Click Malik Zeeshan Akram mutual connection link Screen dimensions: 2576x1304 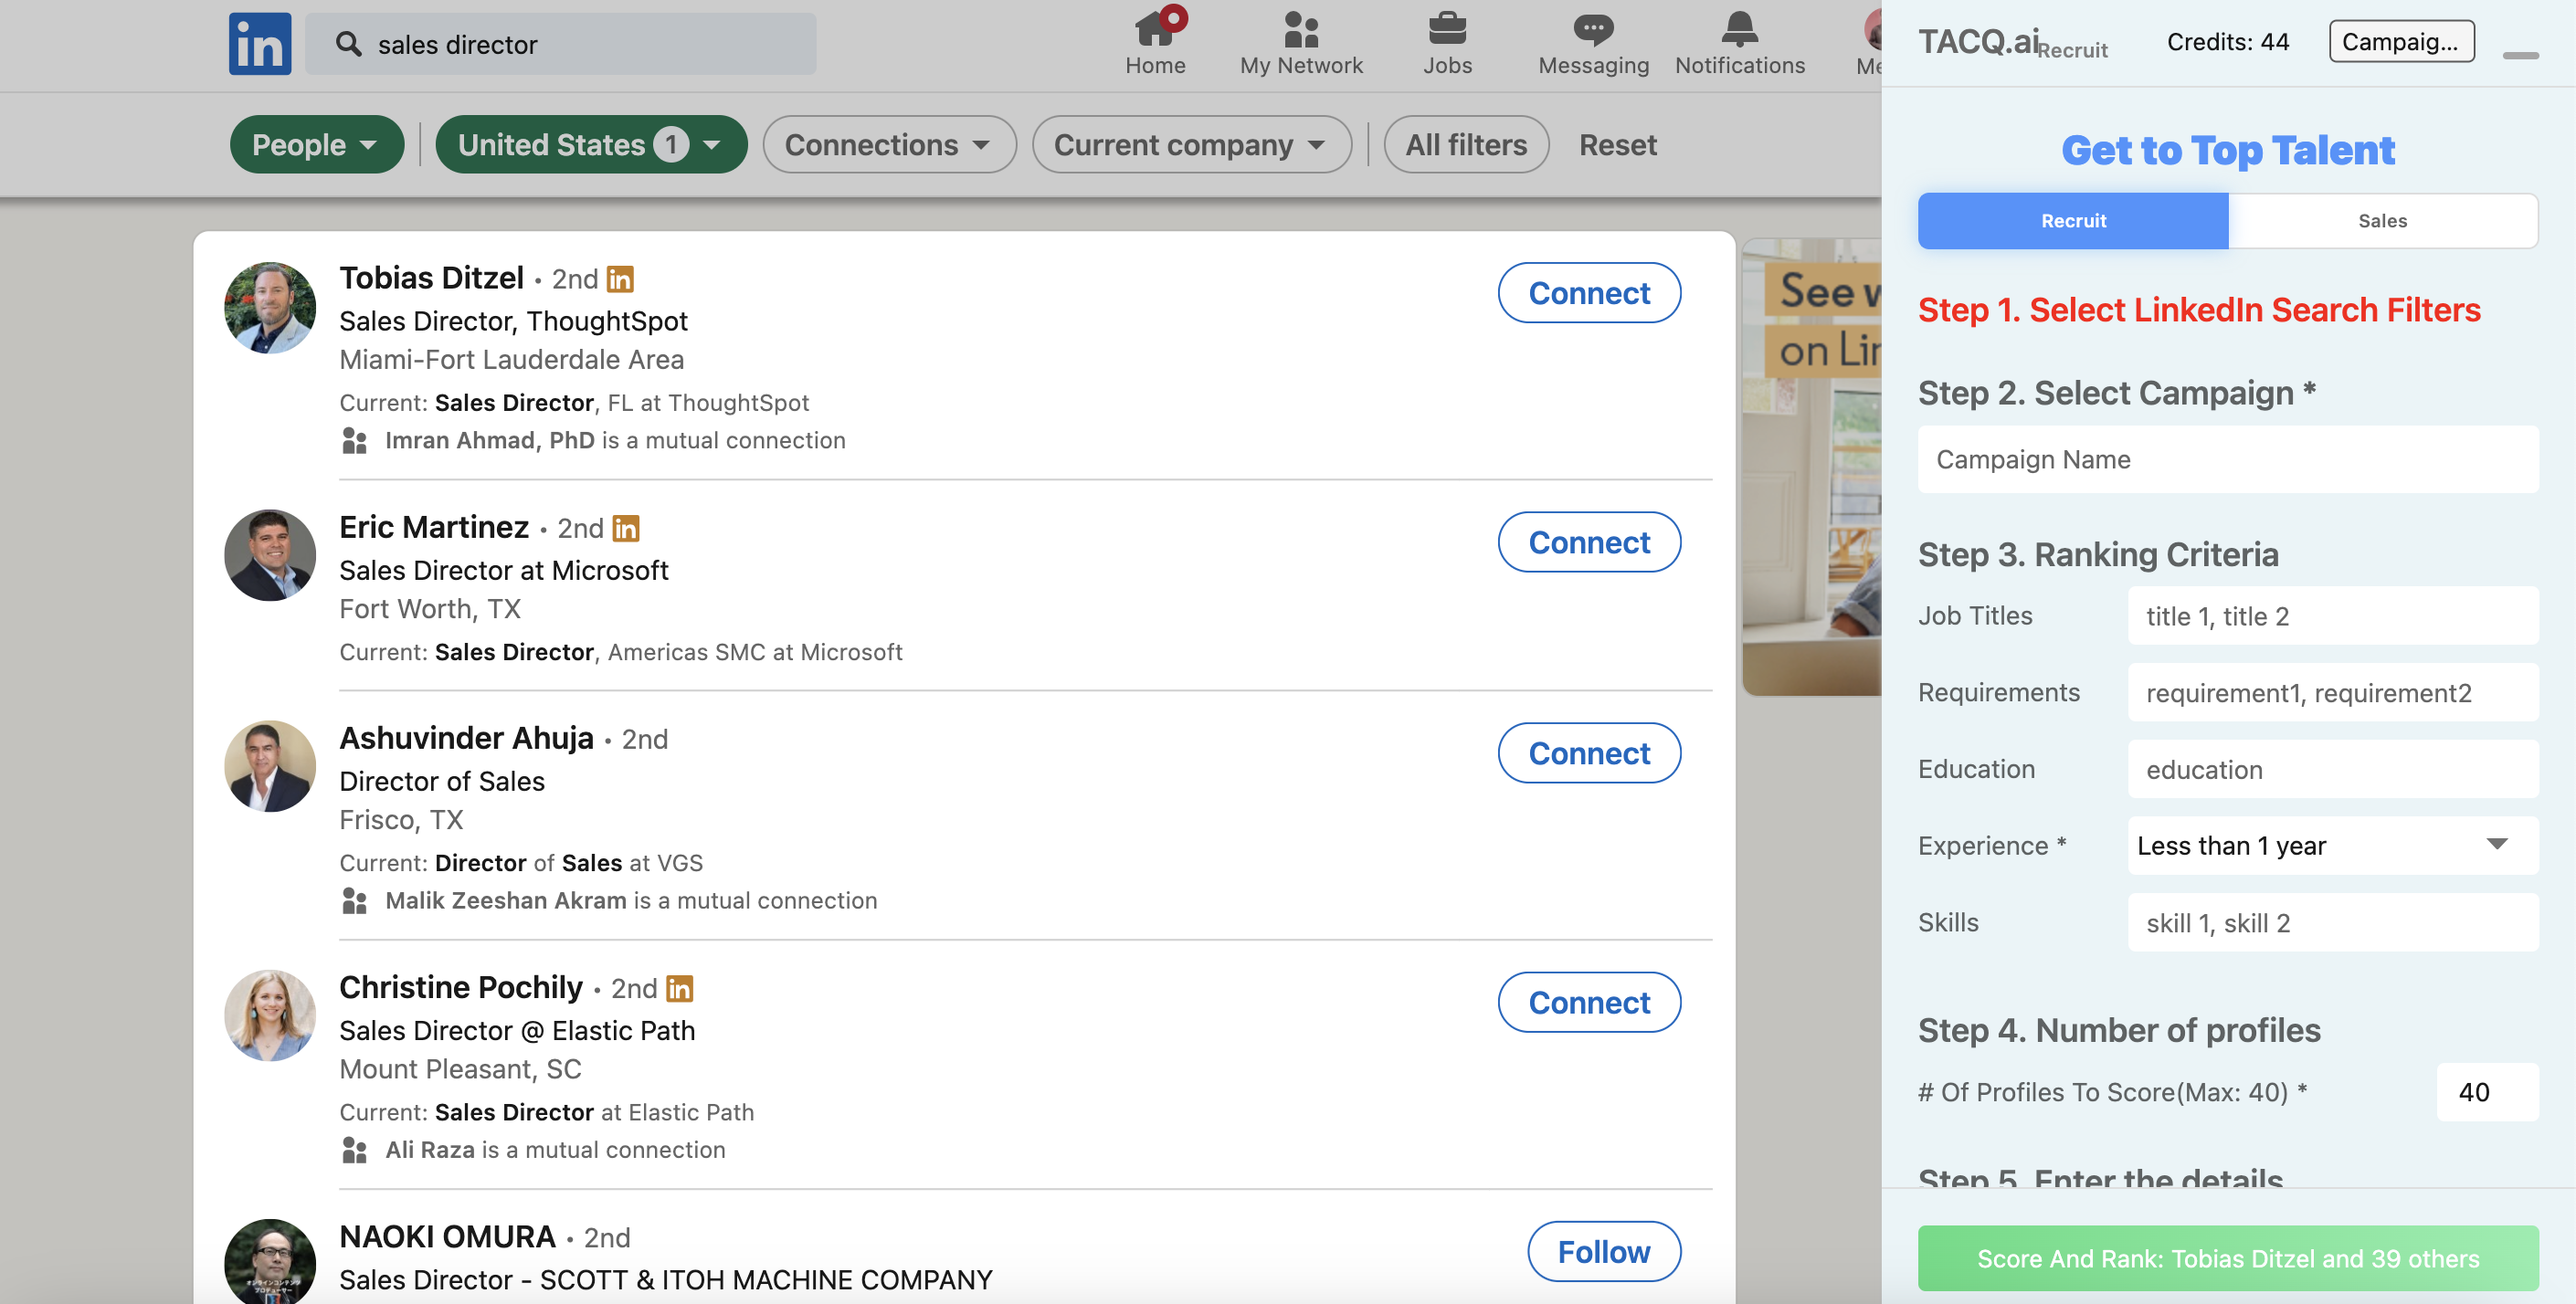click(505, 901)
